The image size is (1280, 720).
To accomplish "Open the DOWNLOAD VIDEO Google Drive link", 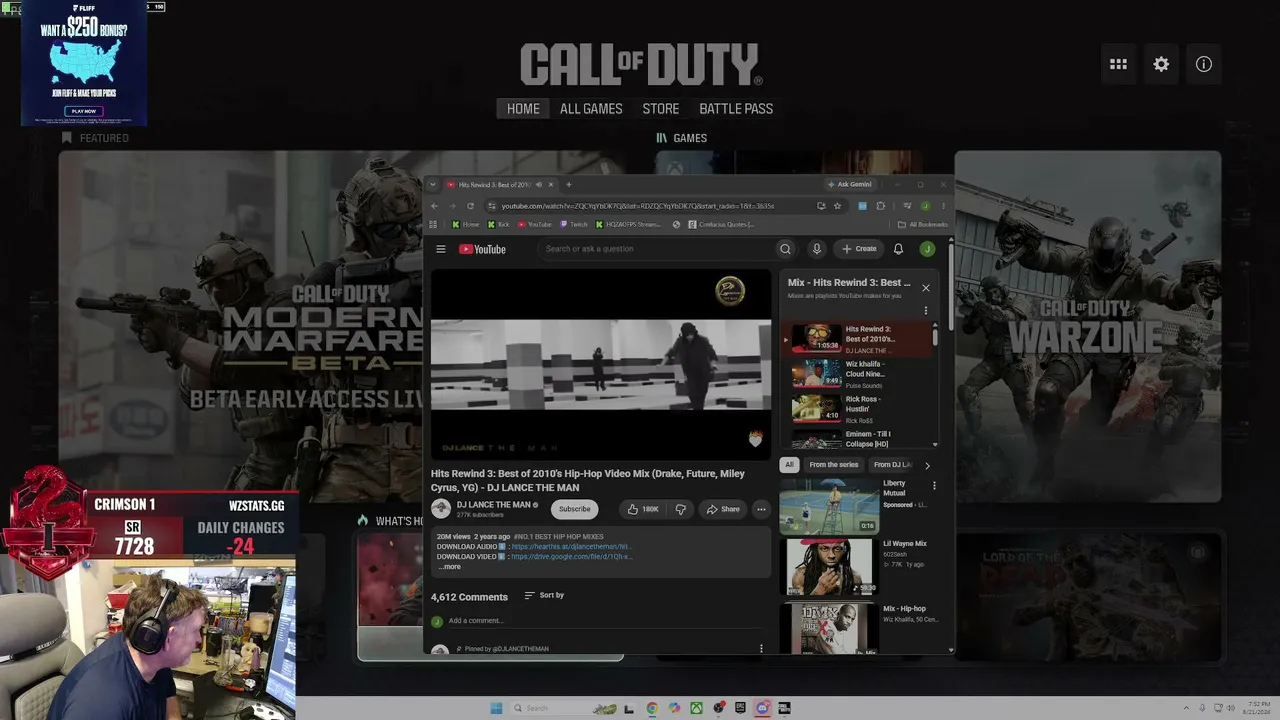I will pyautogui.click(x=571, y=556).
